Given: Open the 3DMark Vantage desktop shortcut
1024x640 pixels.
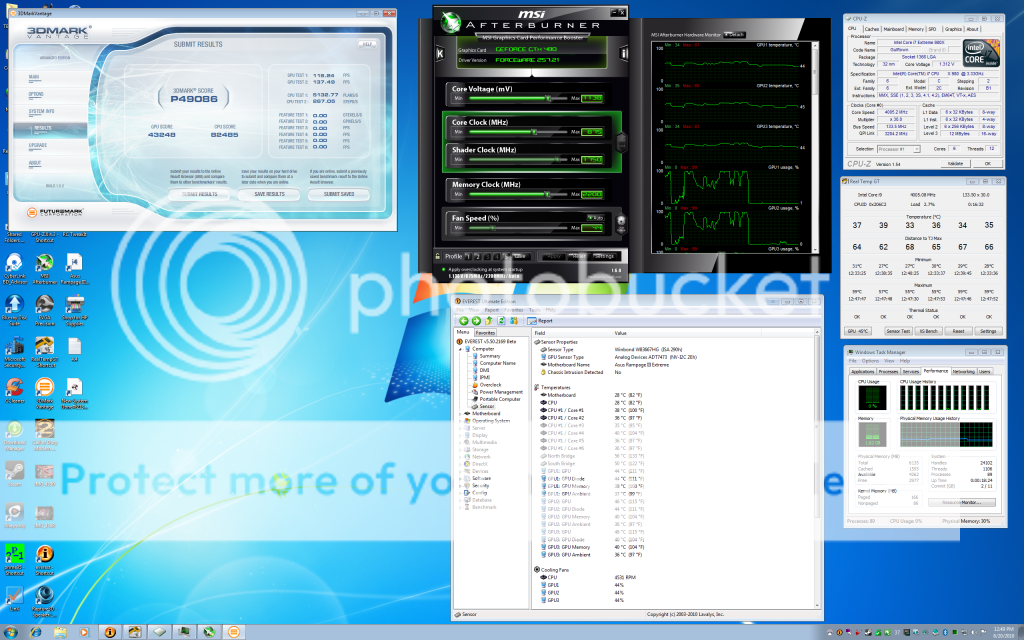Looking at the screenshot, I should coord(44,394).
